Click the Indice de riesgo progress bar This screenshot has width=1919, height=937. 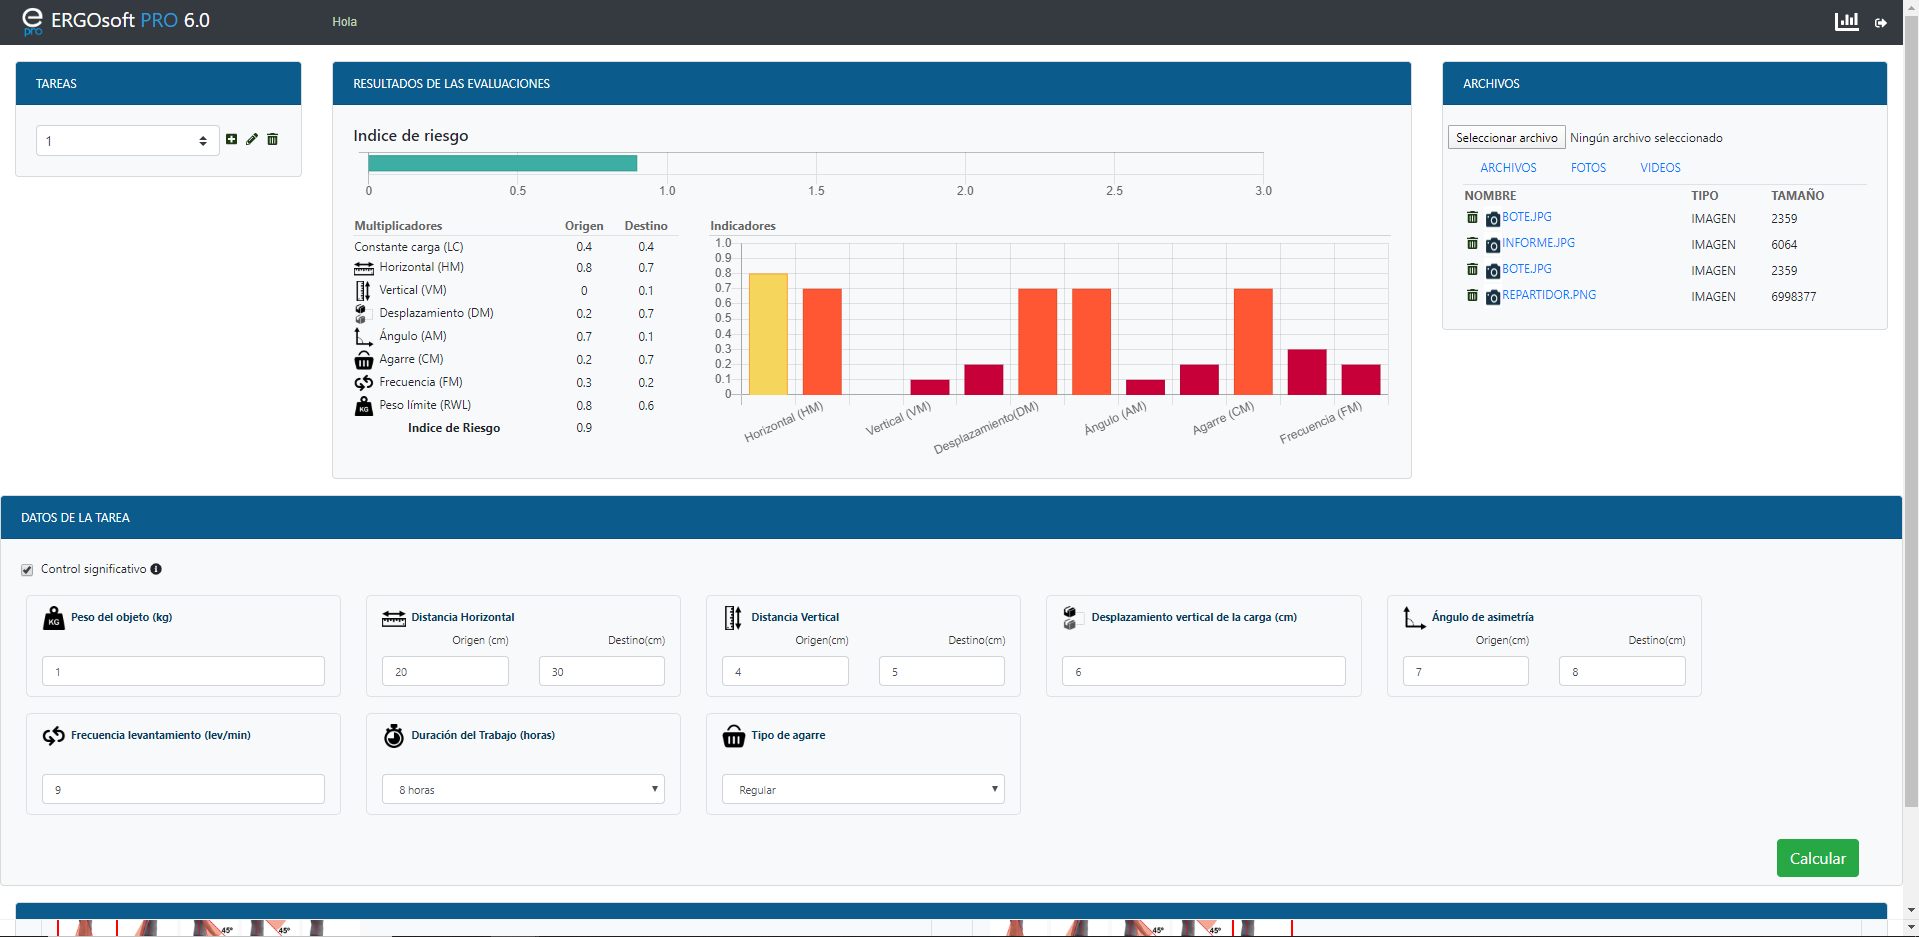coord(502,163)
